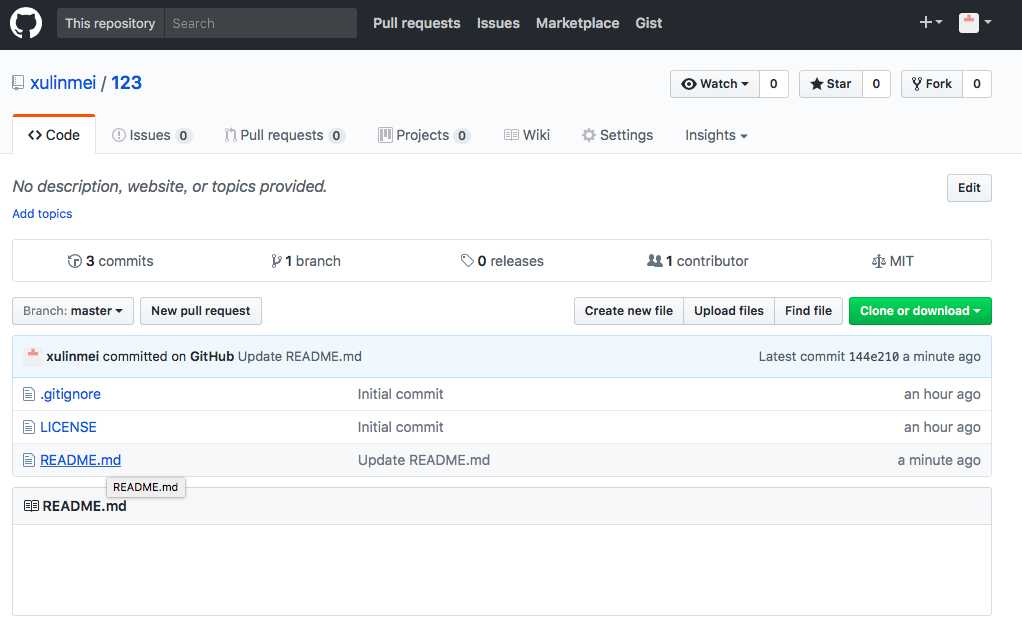Image resolution: width=1022 pixels, height=642 pixels.
Task: Click the This repository search scope label
Action: tap(110, 23)
